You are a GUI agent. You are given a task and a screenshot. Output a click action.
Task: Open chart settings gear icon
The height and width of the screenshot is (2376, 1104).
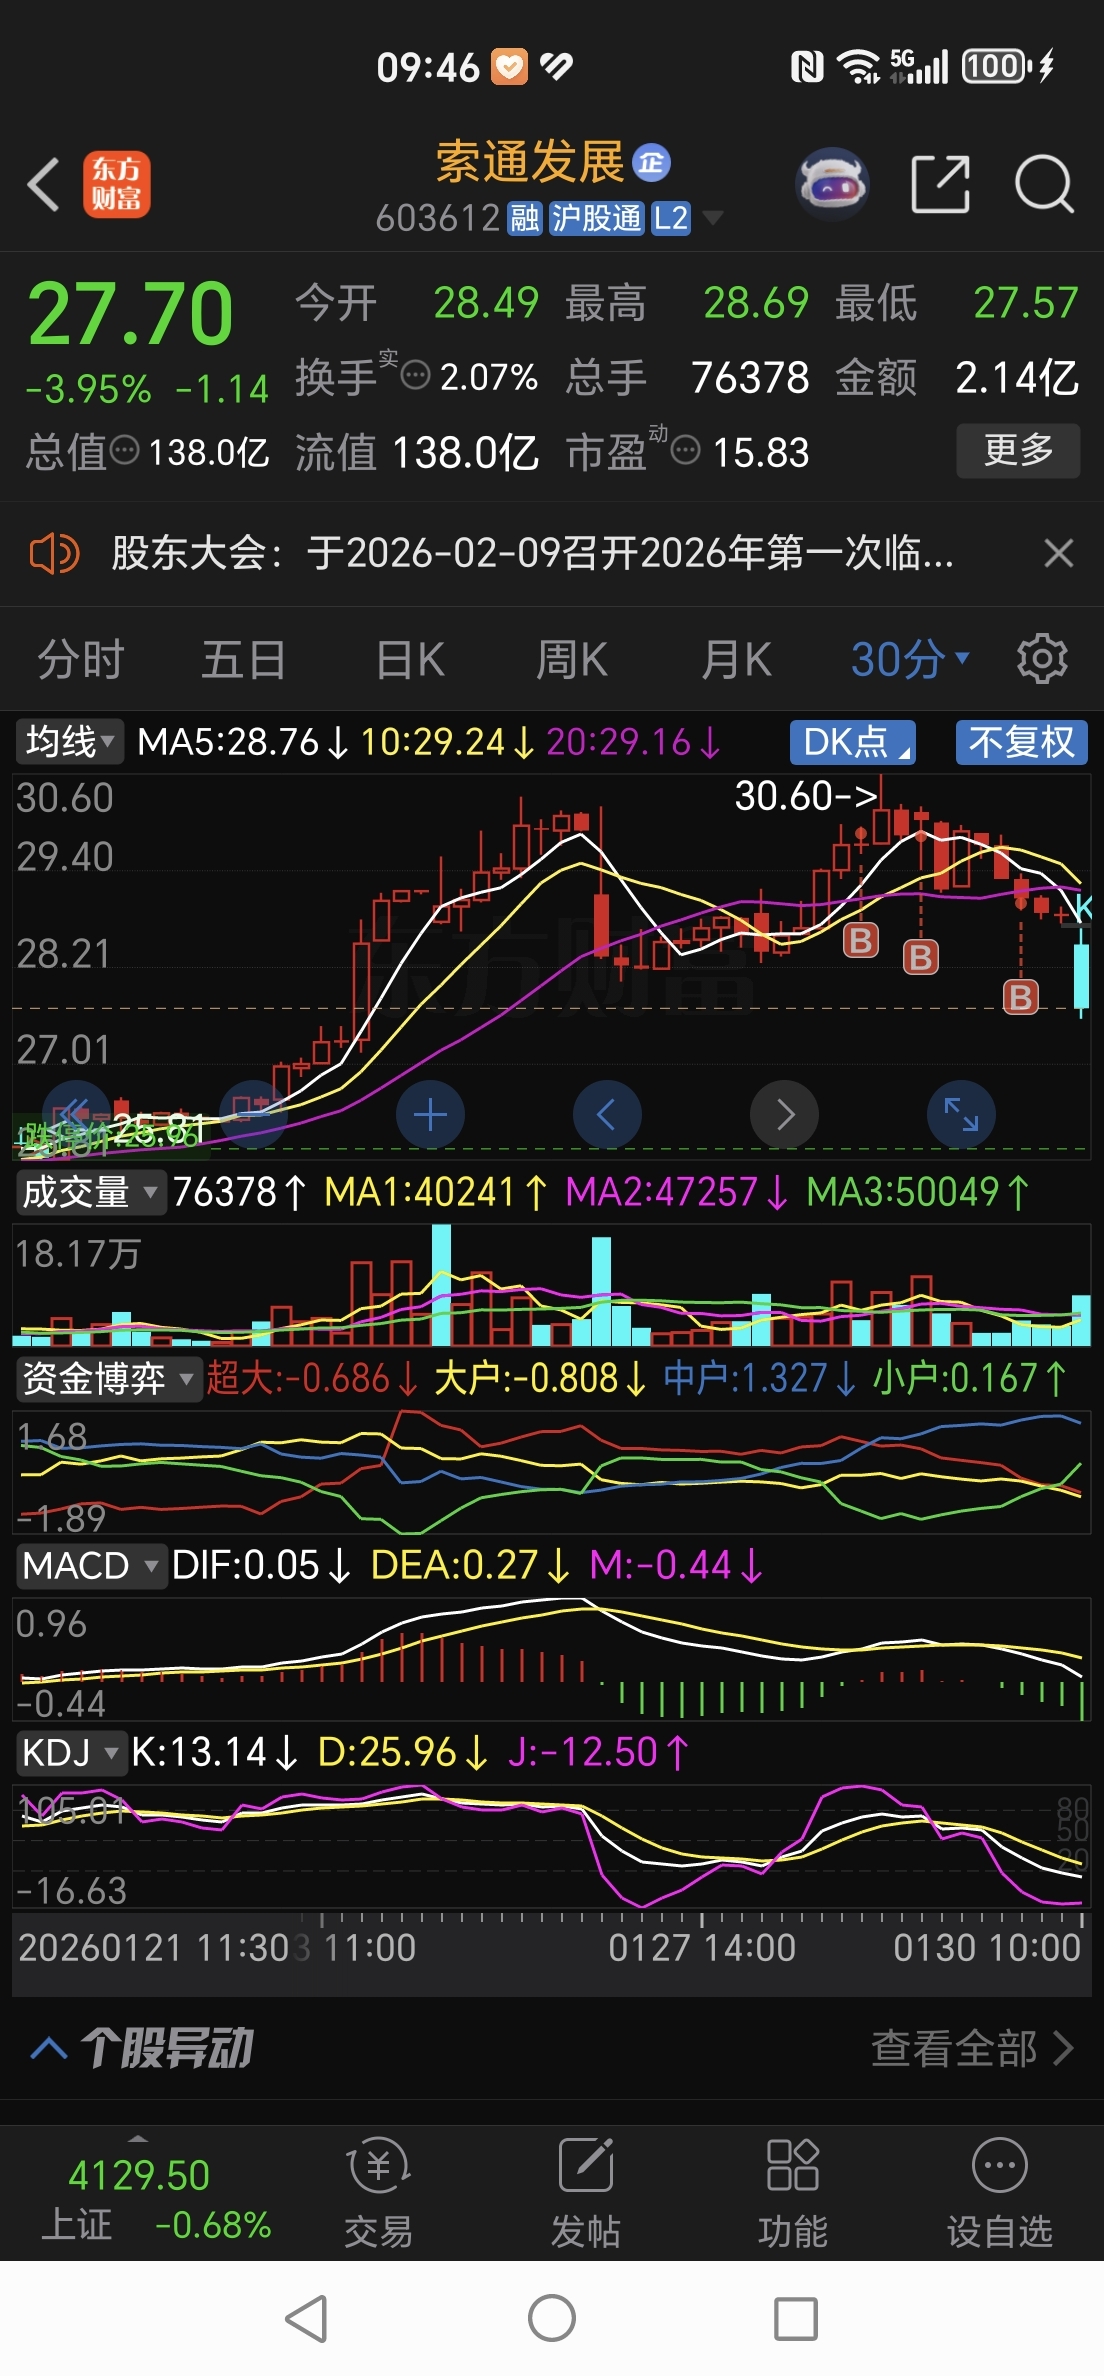pyautogui.click(x=1042, y=659)
